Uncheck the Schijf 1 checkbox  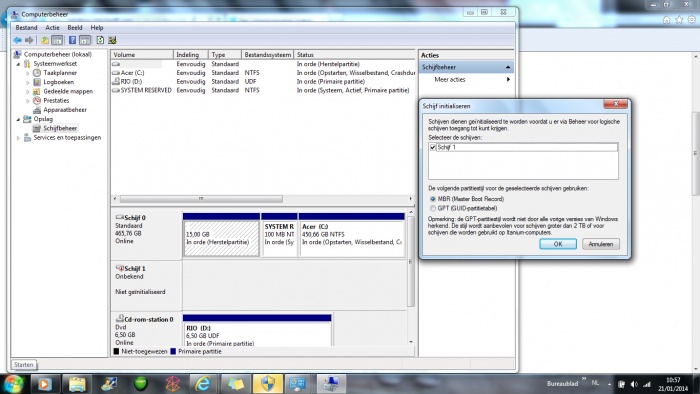pos(432,147)
